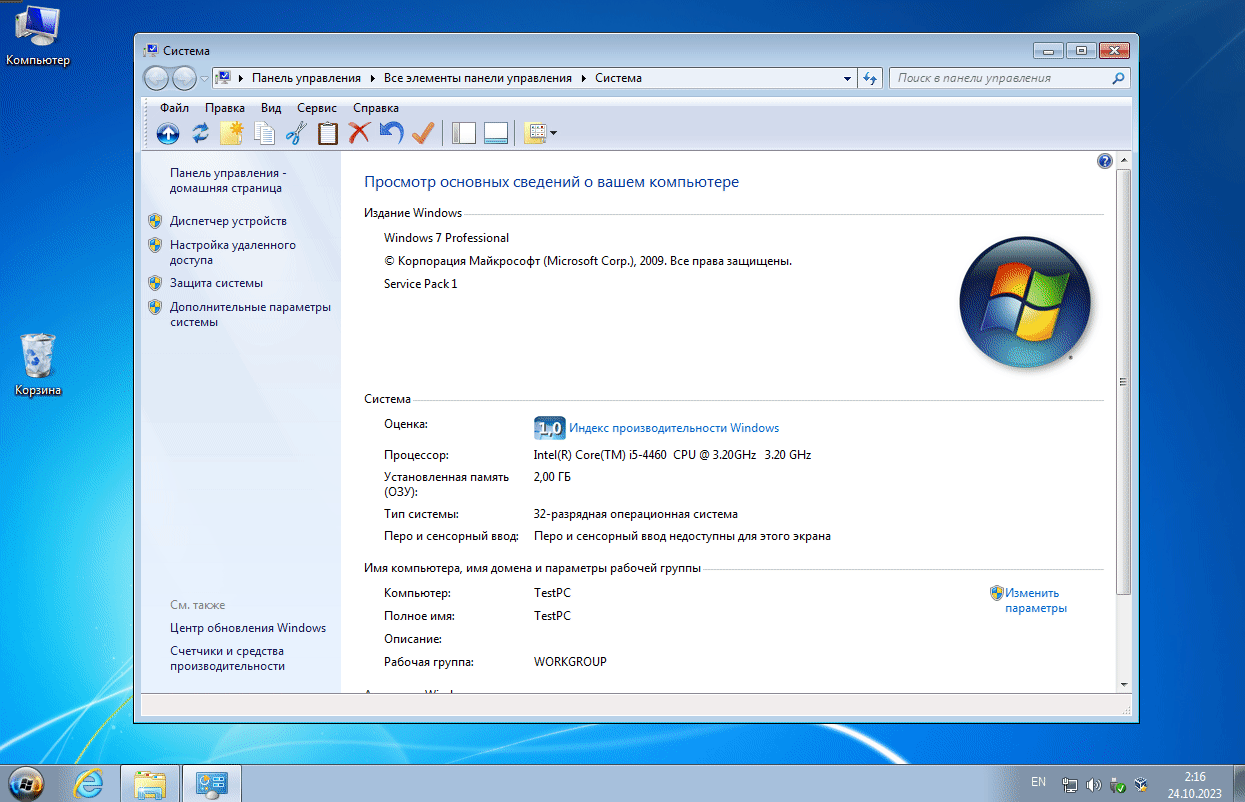Create a new folder via toolbar icon
Viewport: 1245px width, 802px height.
click(x=232, y=133)
